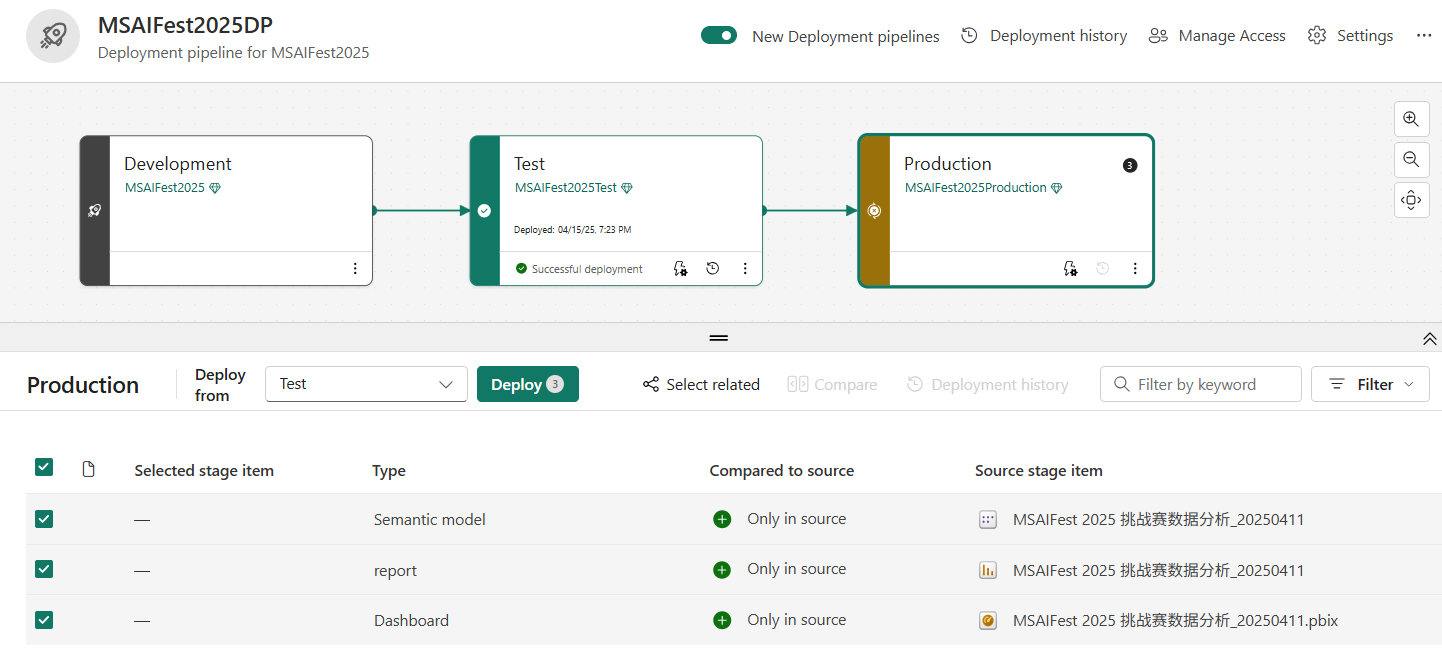Image resolution: width=1442 pixels, height=654 pixels.
Task: Sort by Compared to source column
Action: click(x=782, y=470)
